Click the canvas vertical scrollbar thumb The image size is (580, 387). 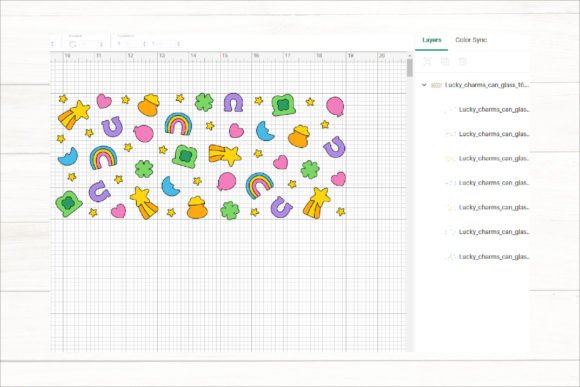coord(409,68)
